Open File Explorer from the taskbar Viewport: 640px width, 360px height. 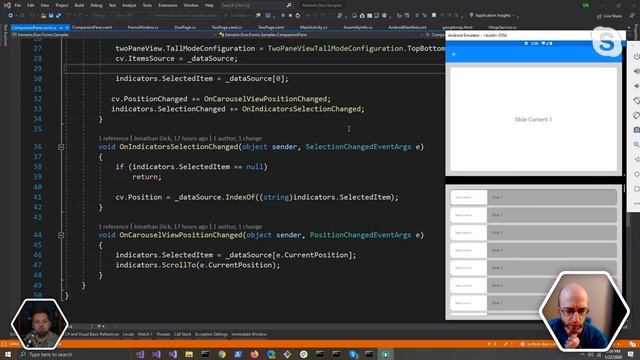coord(189,354)
